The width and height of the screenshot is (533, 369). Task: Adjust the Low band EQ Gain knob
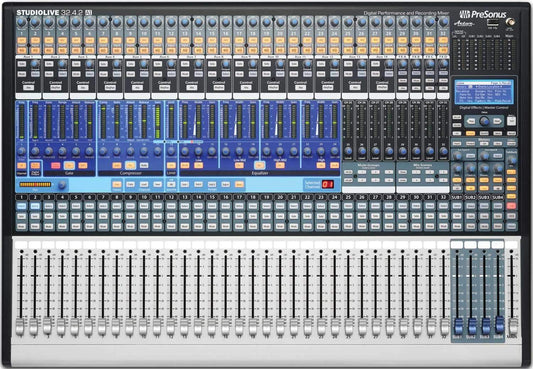click(x=212, y=152)
